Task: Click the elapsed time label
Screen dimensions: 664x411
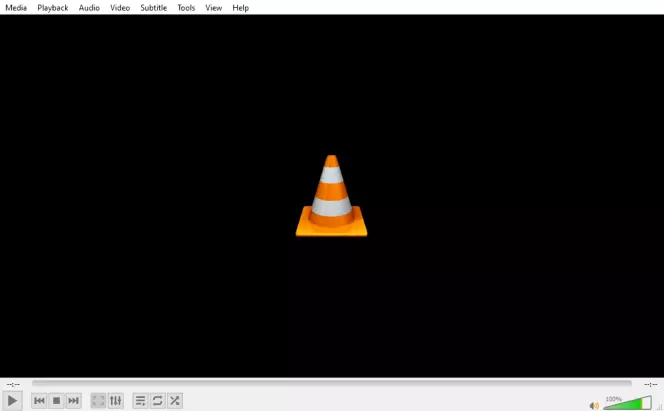Action: [x=13, y=384]
